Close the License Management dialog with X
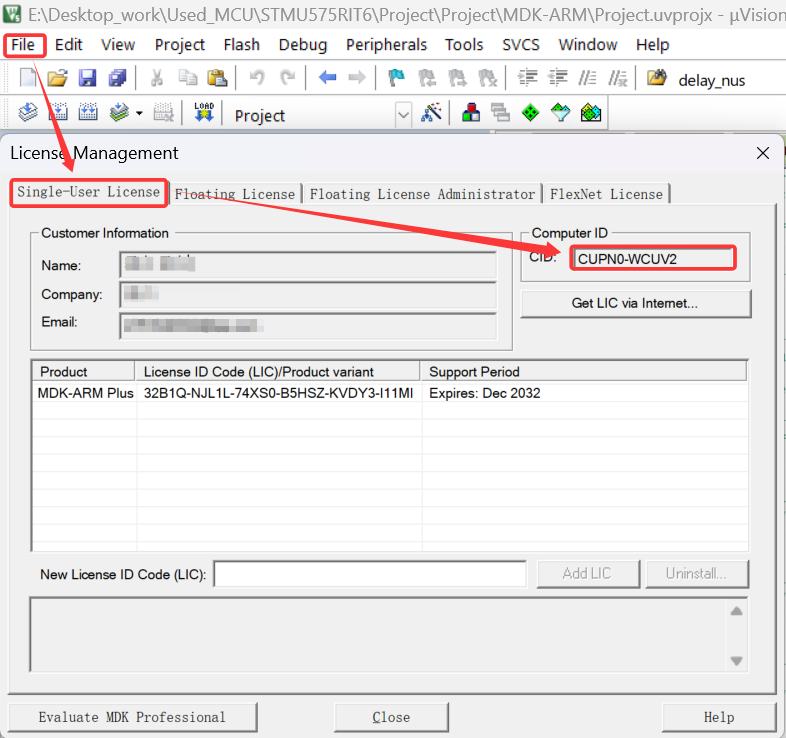The width and height of the screenshot is (786, 738). (x=762, y=153)
